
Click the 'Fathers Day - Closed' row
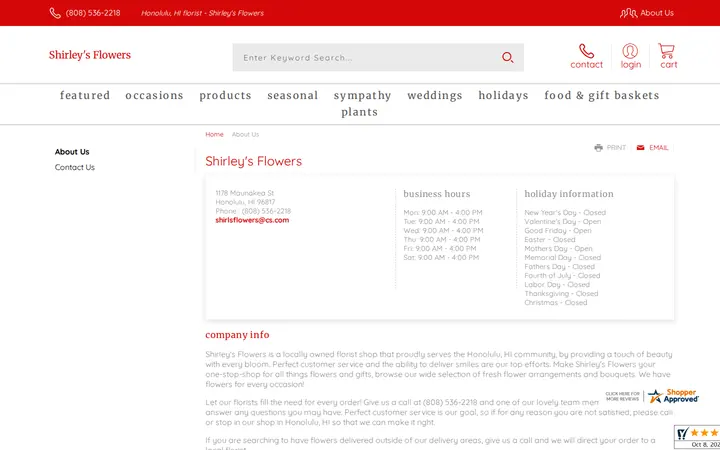coord(559,266)
